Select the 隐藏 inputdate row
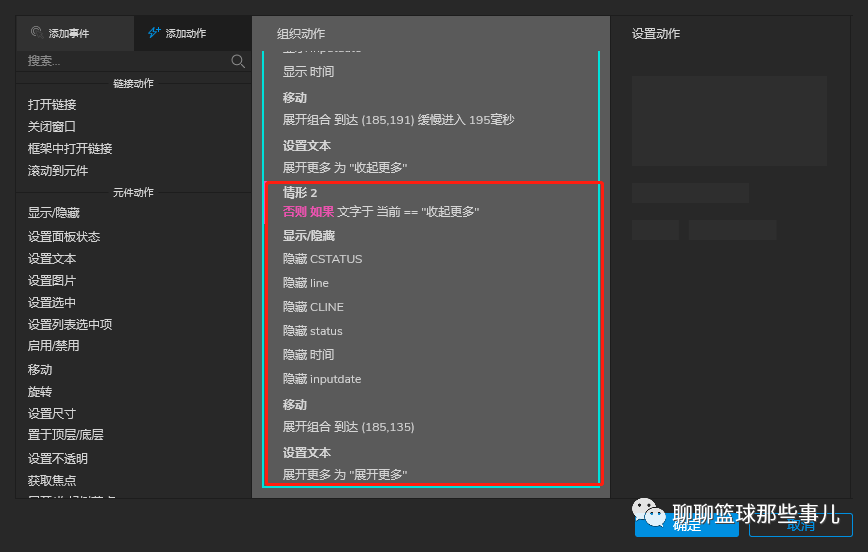The width and height of the screenshot is (868, 552). [x=322, y=379]
